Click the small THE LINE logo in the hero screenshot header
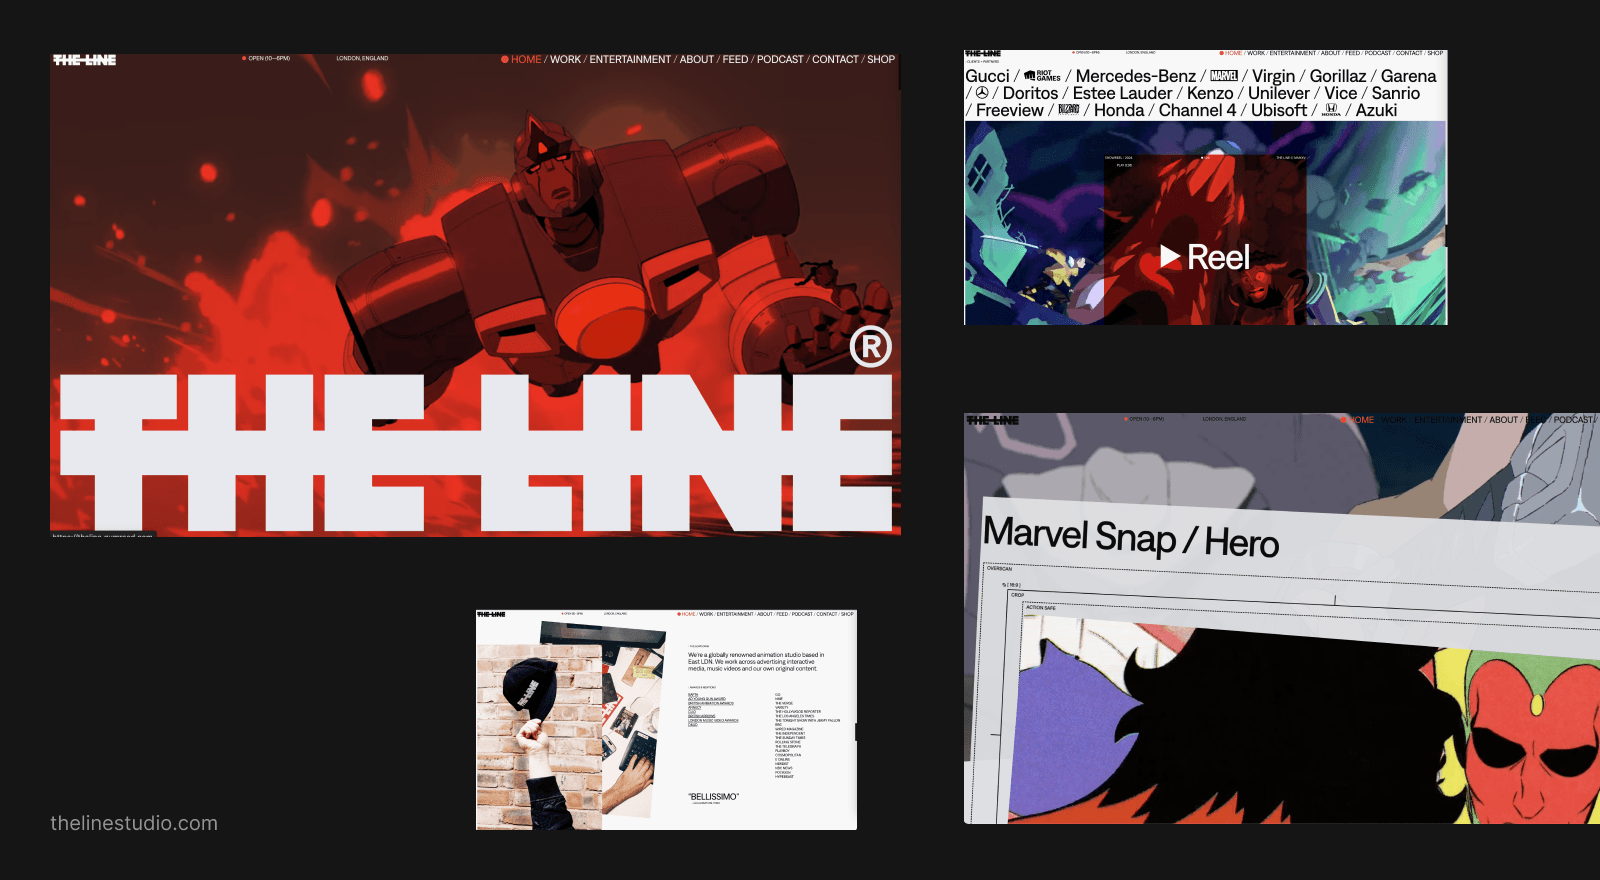 85,60
